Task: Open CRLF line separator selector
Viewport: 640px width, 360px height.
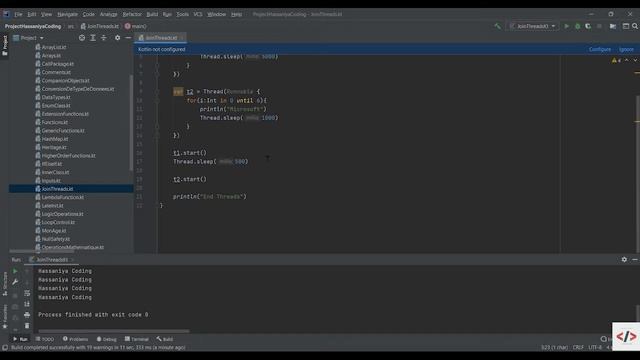Action: [578, 348]
